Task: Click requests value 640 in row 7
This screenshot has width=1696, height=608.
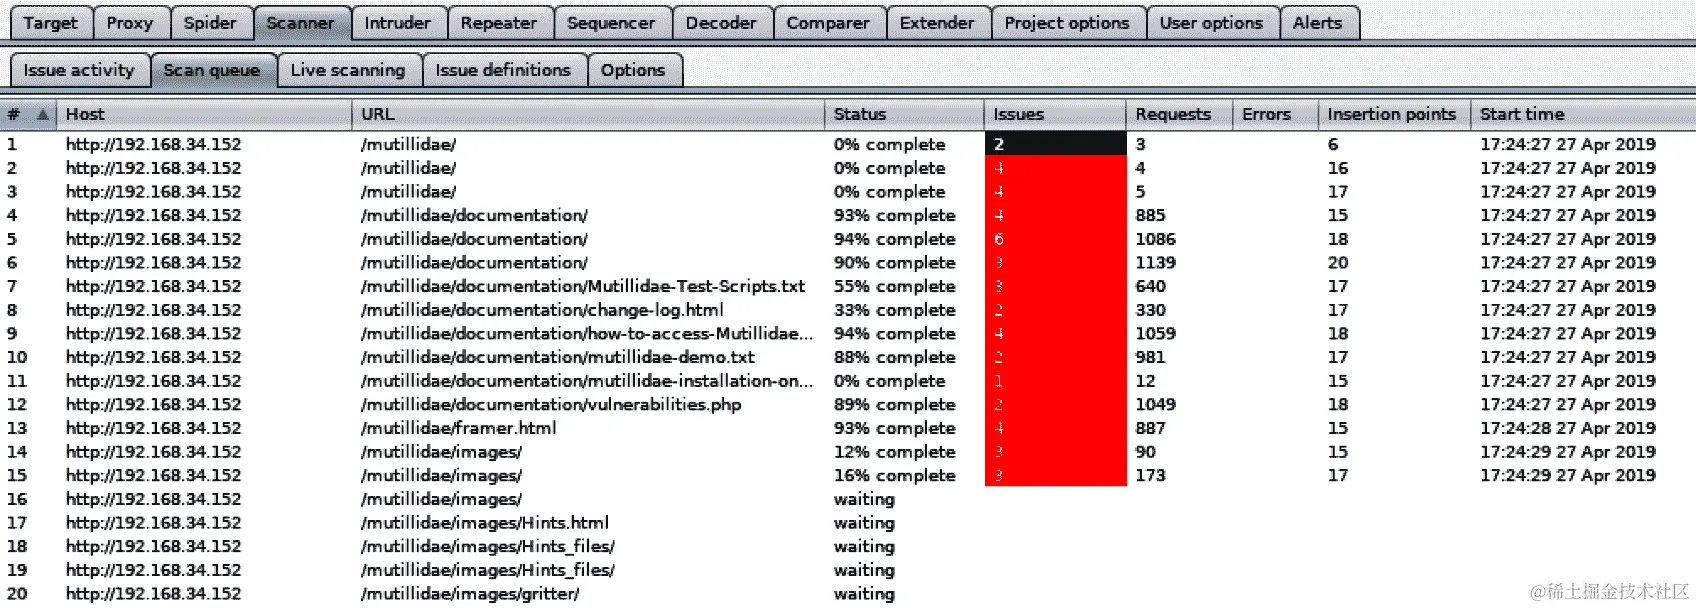Action: pos(1151,286)
